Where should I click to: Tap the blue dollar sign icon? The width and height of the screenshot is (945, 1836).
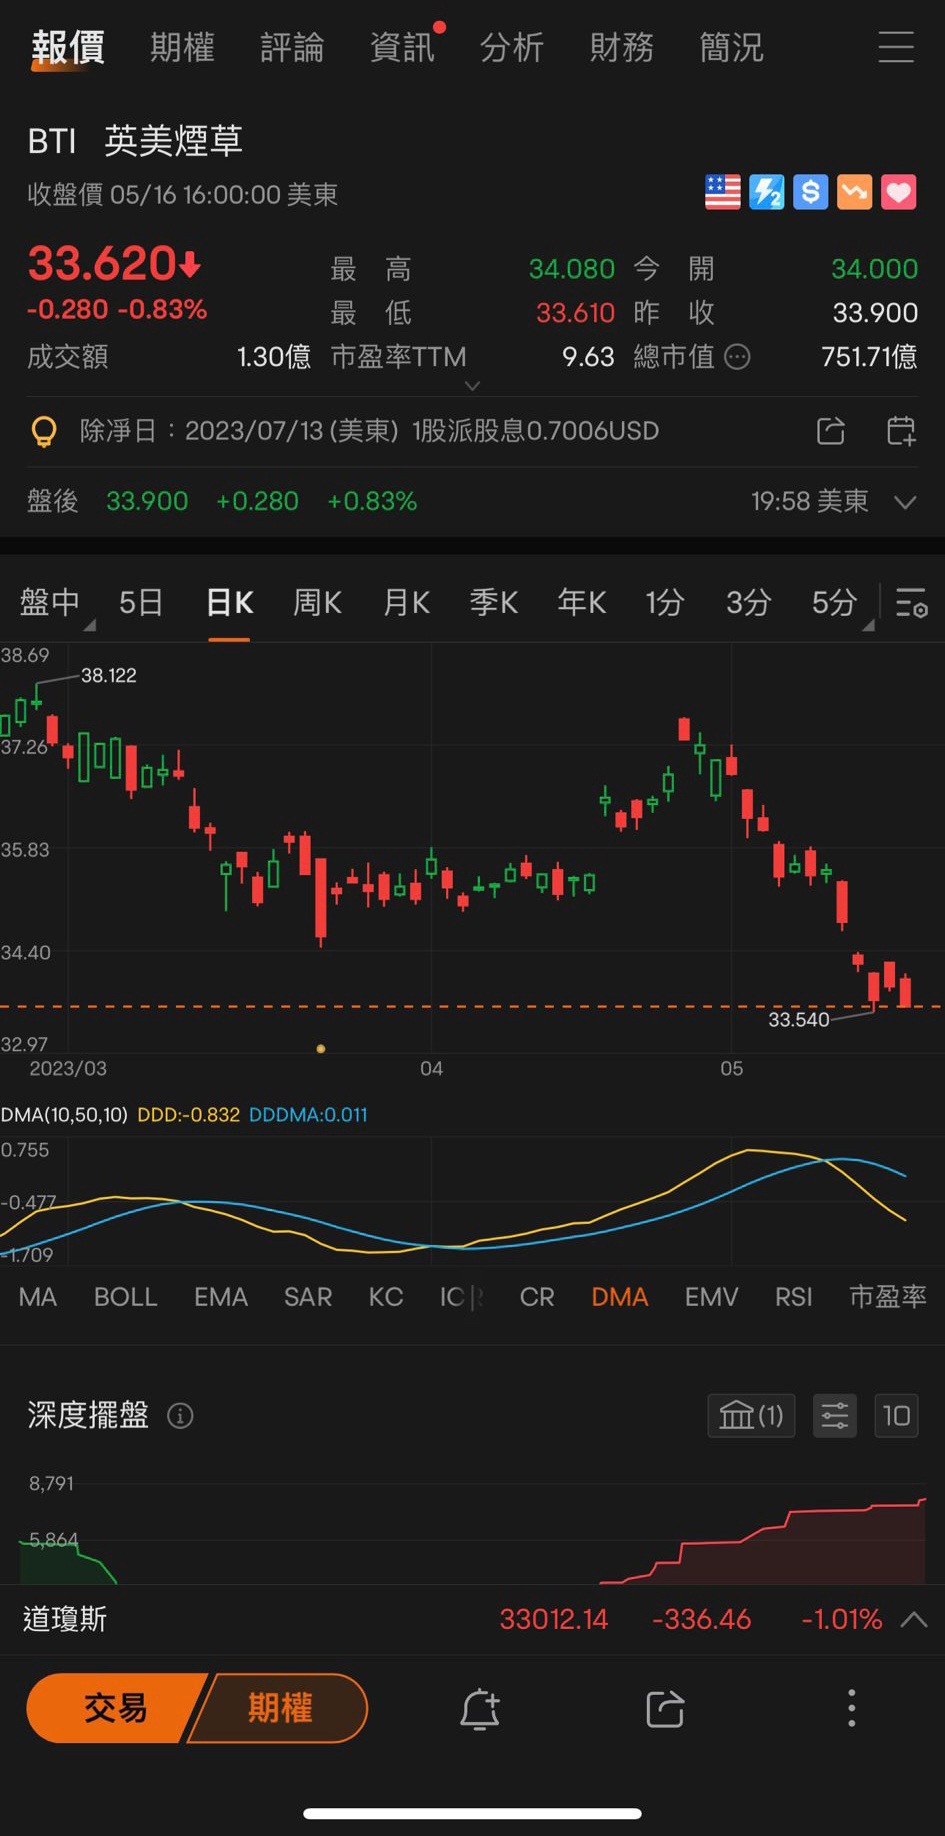pyautogui.click(x=811, y=192)
